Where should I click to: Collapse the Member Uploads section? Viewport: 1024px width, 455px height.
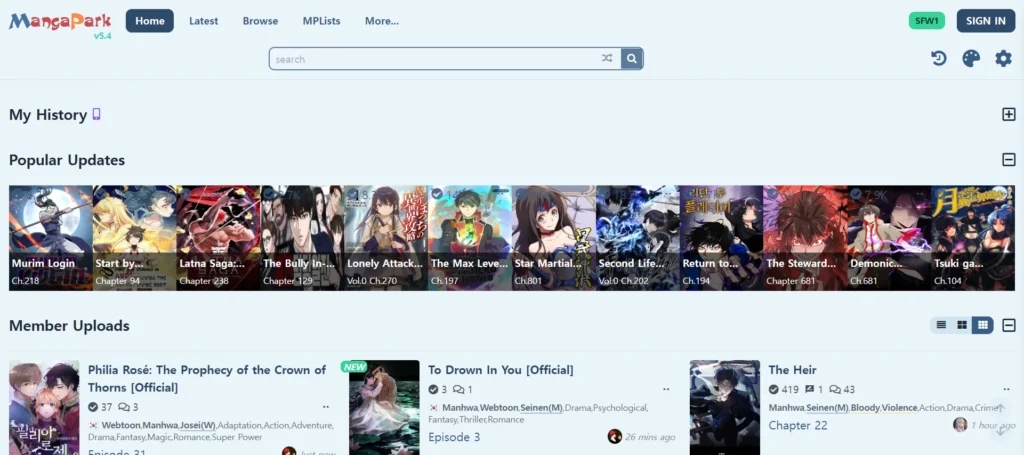1008,325
